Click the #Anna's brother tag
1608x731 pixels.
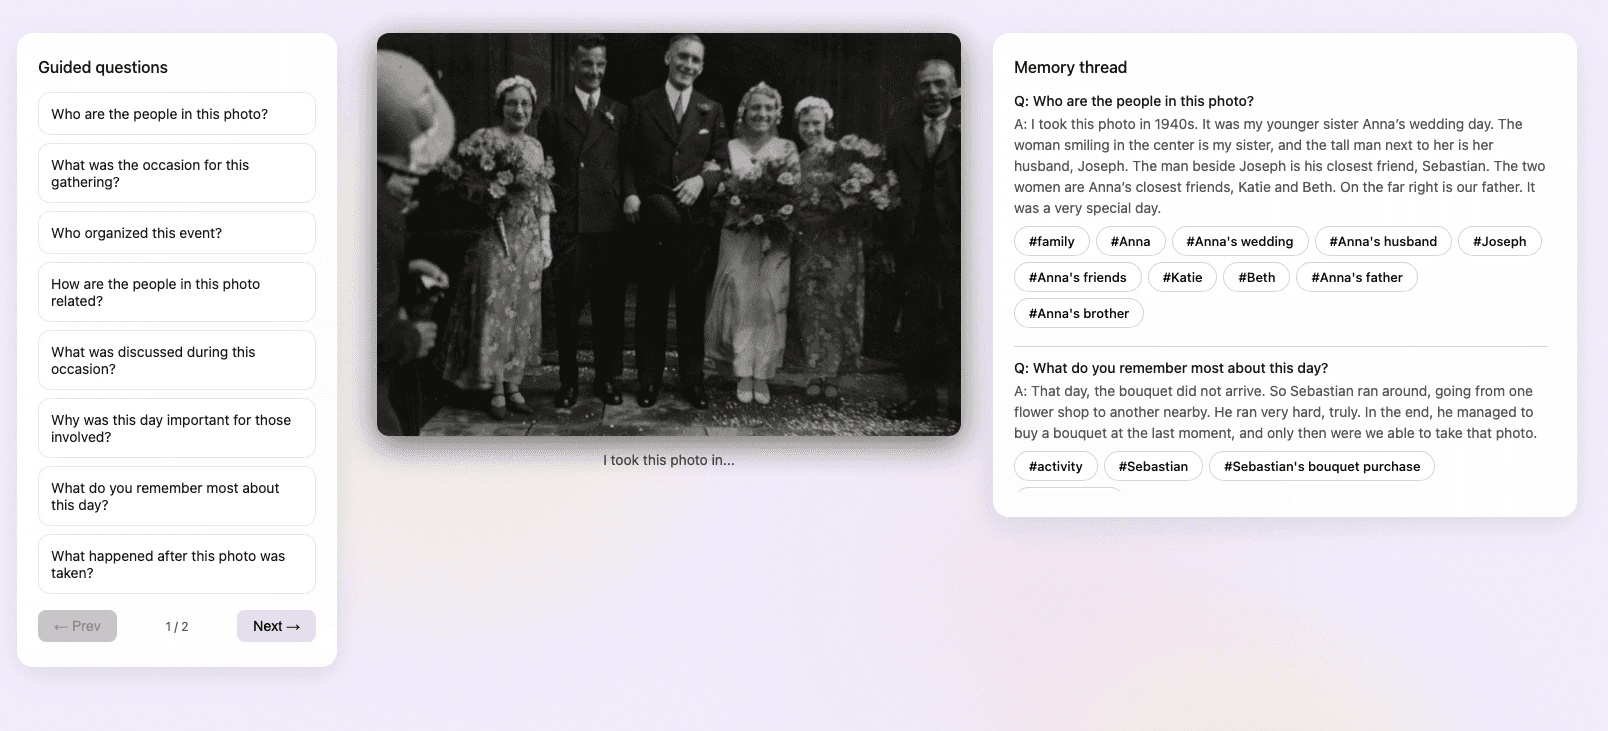point(1079,313)
